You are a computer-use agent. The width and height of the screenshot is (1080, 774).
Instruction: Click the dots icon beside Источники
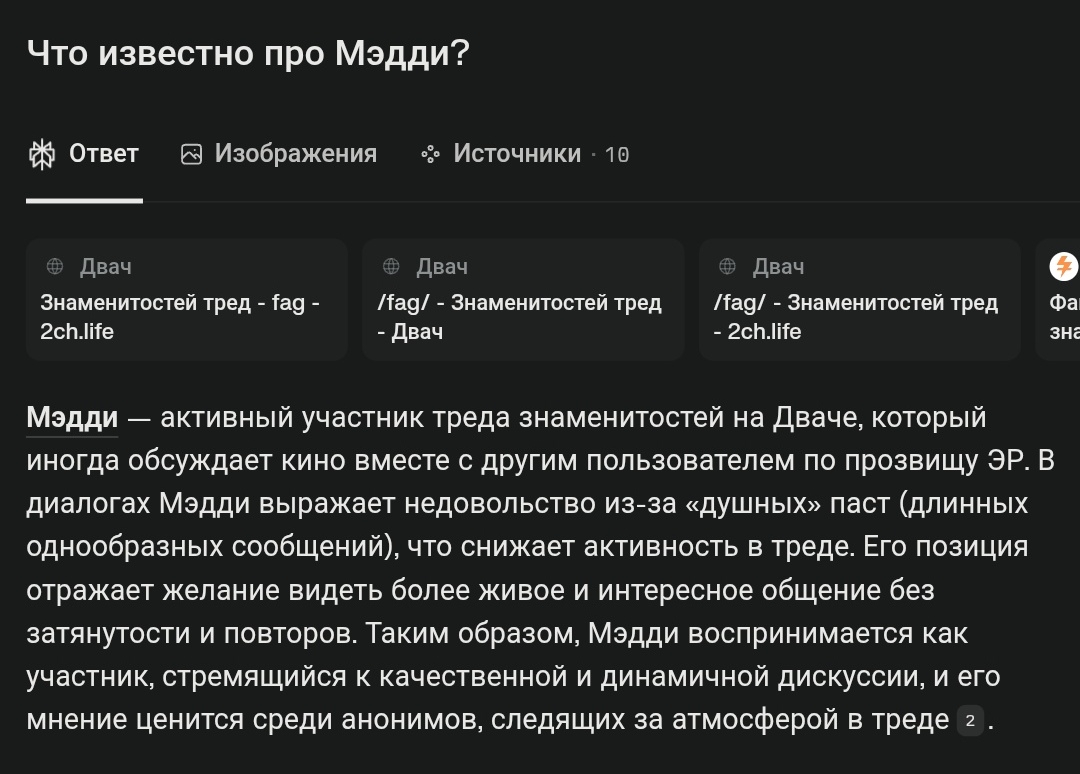click(430, 154)
